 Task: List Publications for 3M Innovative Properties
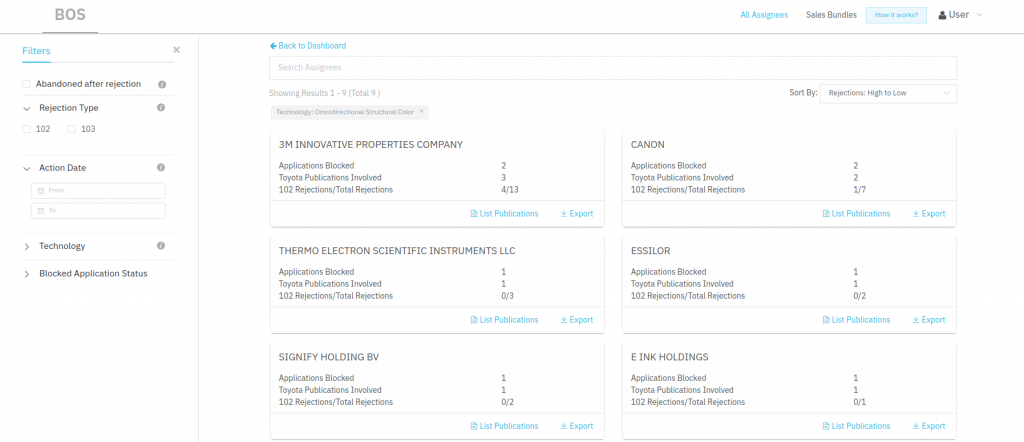(x=504, y=213)
